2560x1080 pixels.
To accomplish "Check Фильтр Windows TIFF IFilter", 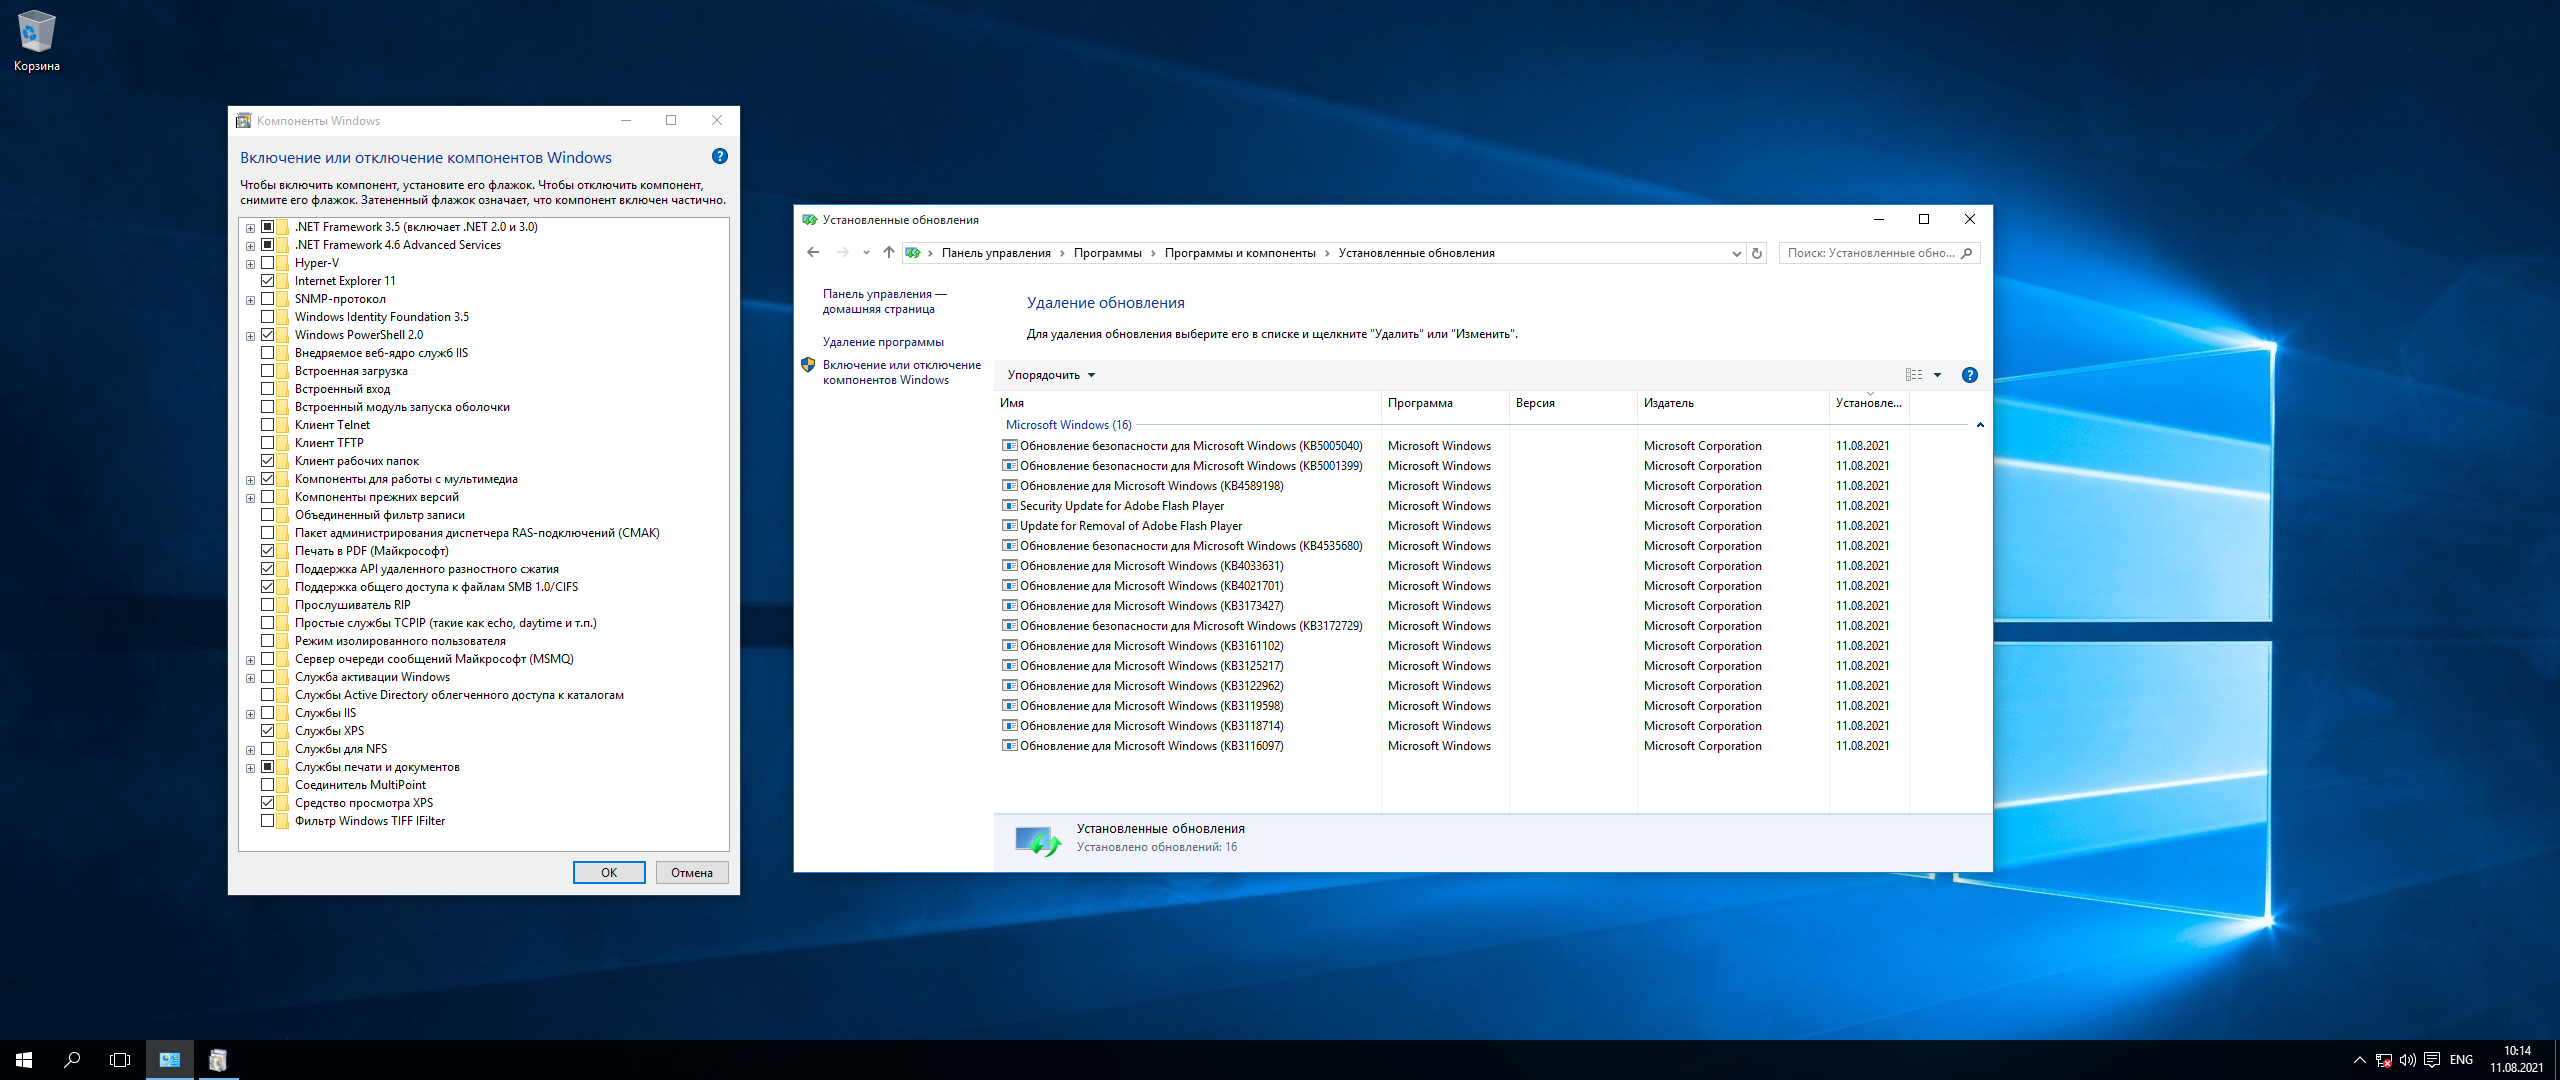I will coord(267,821).
